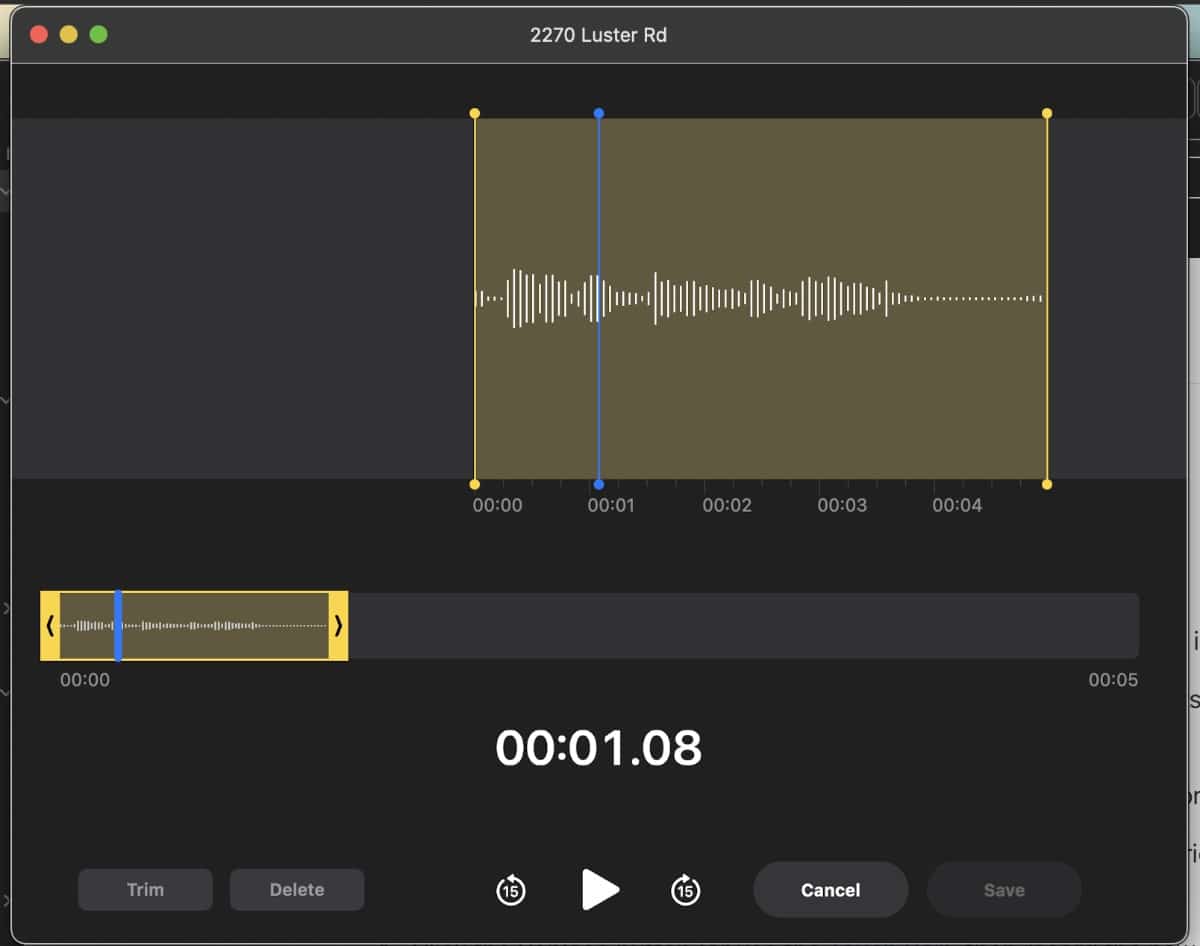
Task: Skip forward 15 seconds
Action: tap(685, 889)
